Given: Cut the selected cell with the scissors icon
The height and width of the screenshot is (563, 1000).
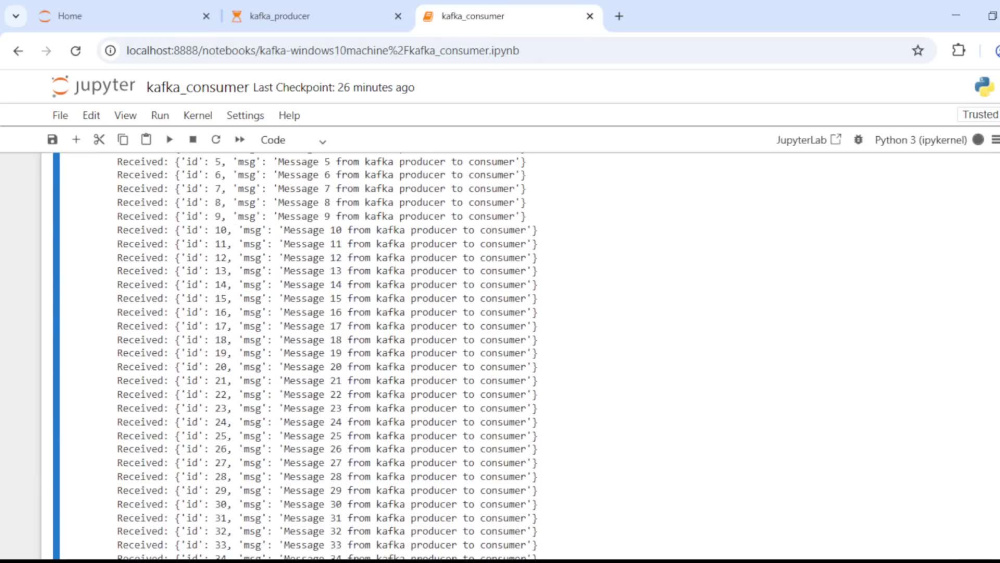Looking at the screenshot, I should tap(99, 140).
